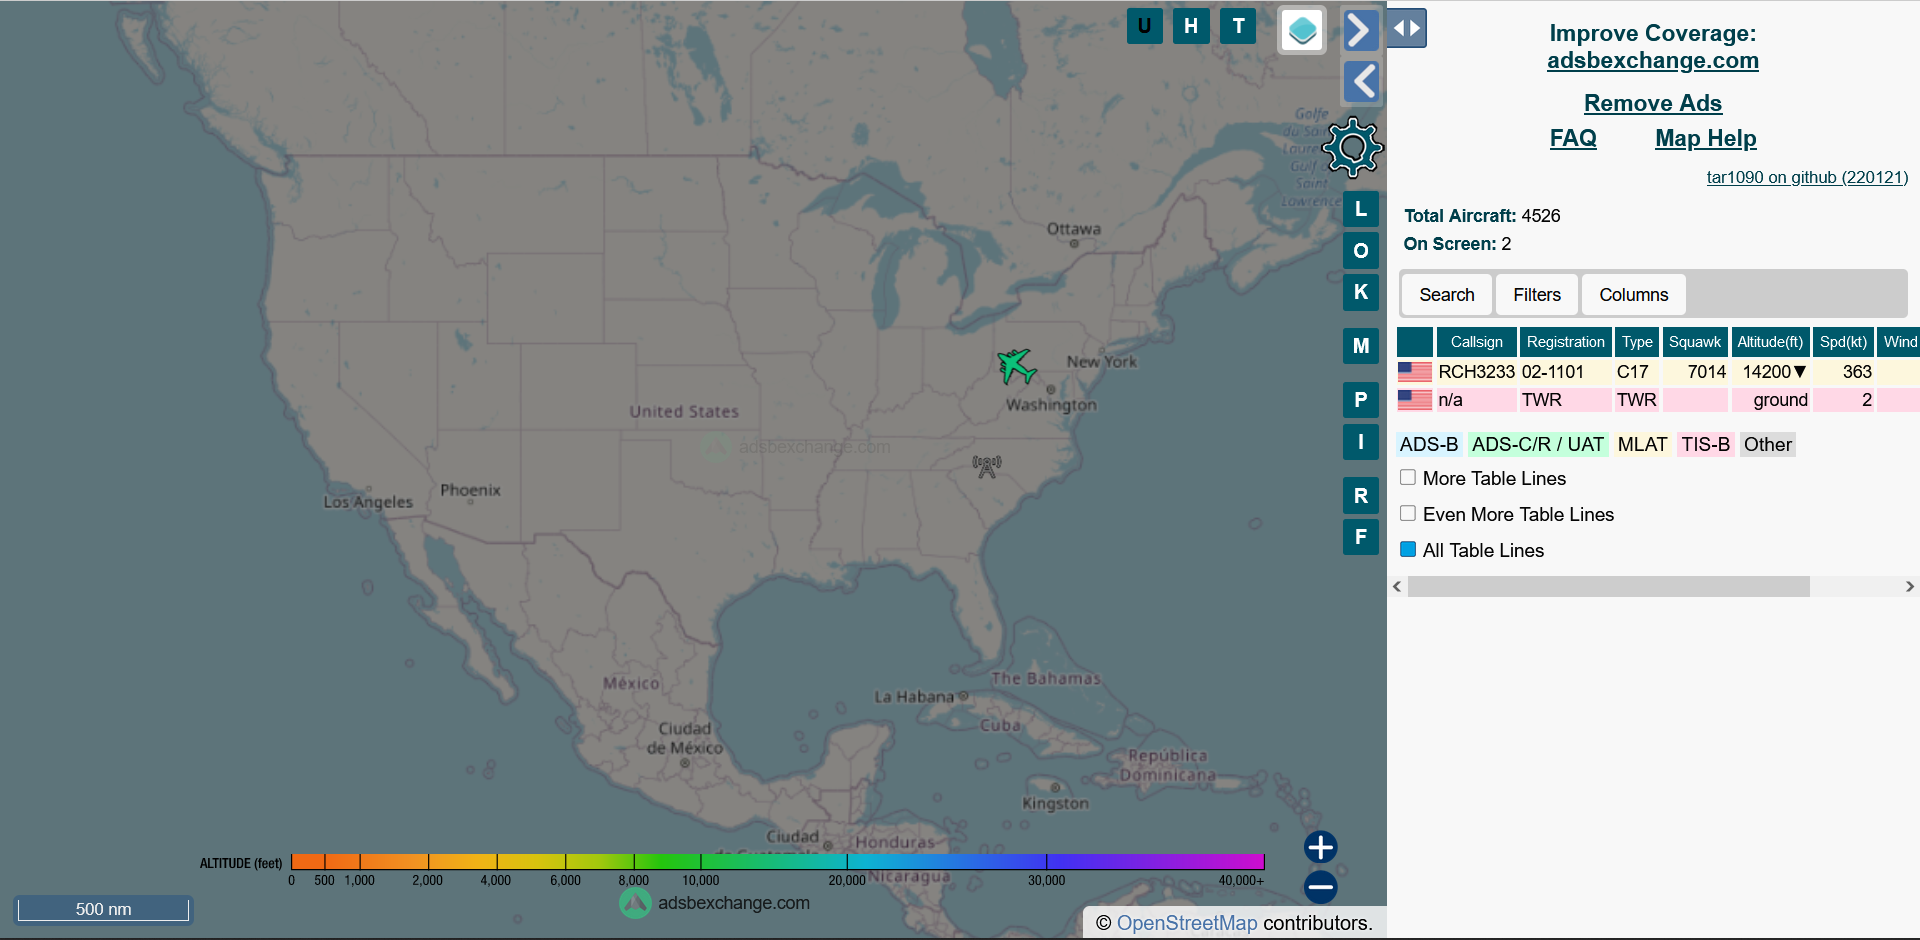
Task: Disable All Table Lines checkbox
Action: (x=1408, y=550)
